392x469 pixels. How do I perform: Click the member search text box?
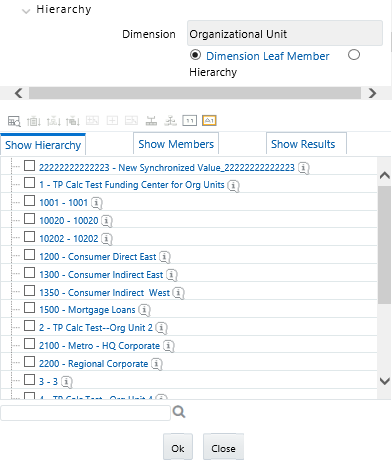click(86, 413)
